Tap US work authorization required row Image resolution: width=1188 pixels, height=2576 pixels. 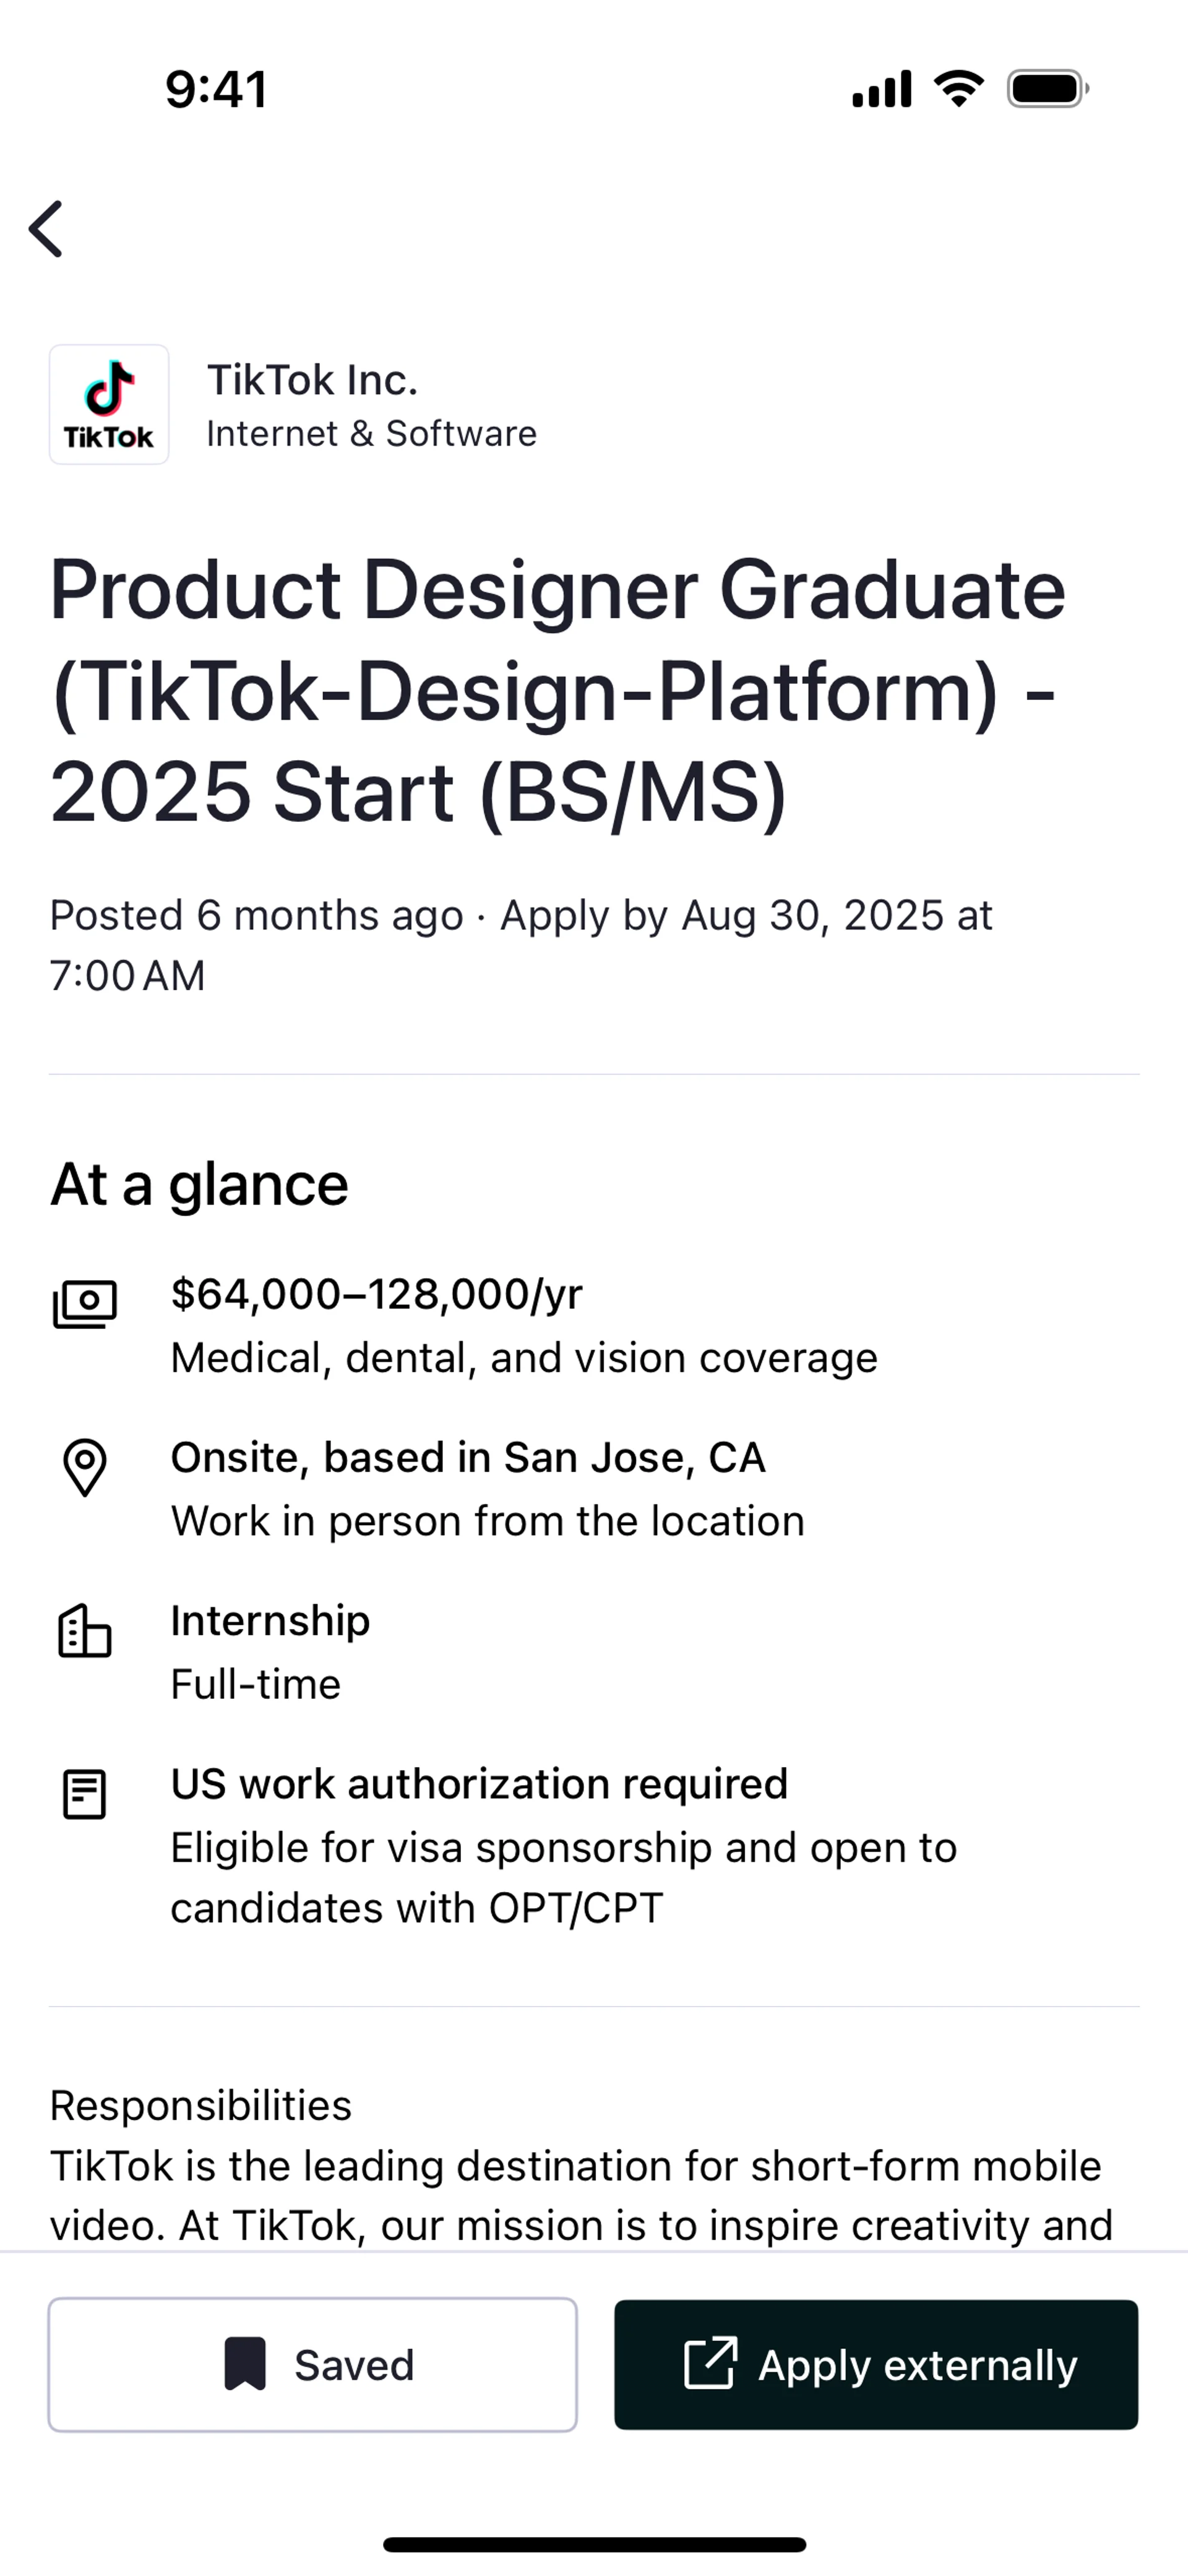click(x=479, y=1784)
